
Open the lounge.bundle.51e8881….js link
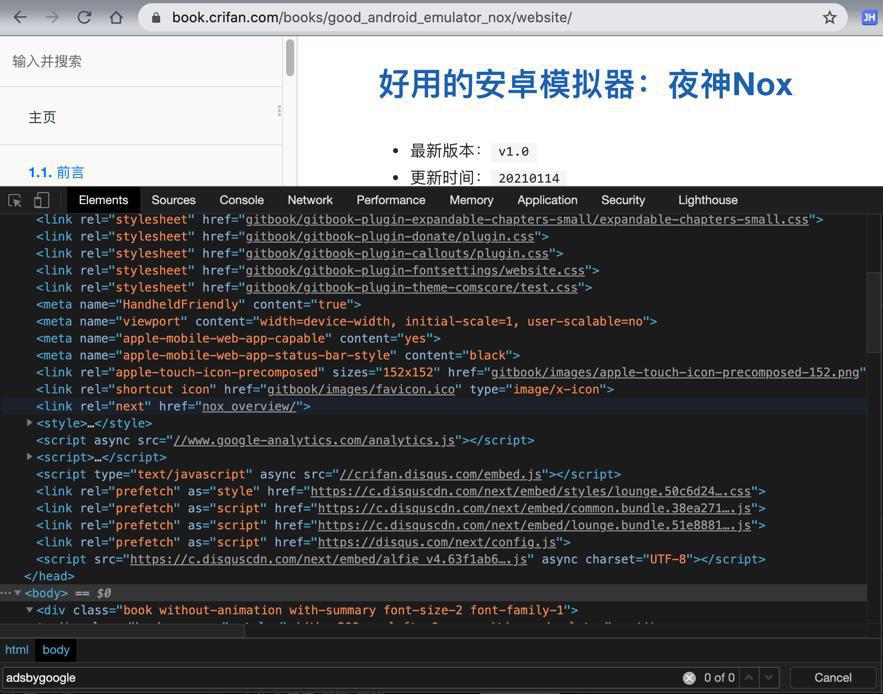coord(534,525)
